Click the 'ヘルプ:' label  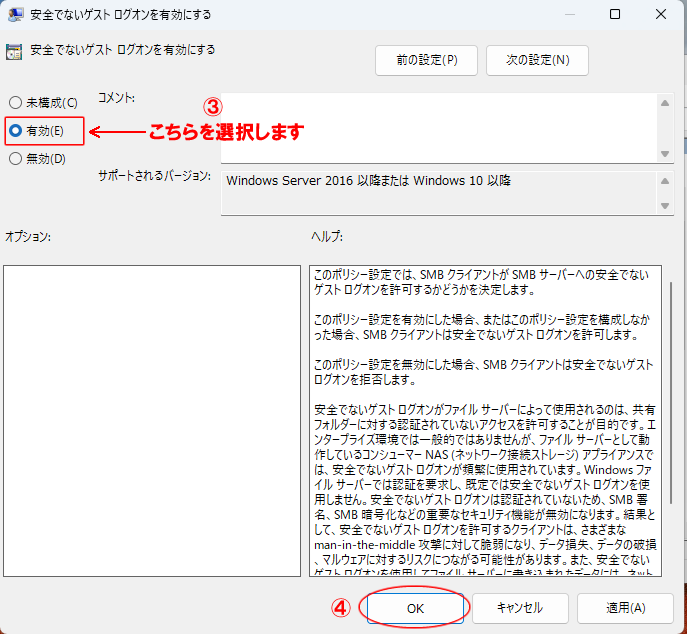(327, 237)
